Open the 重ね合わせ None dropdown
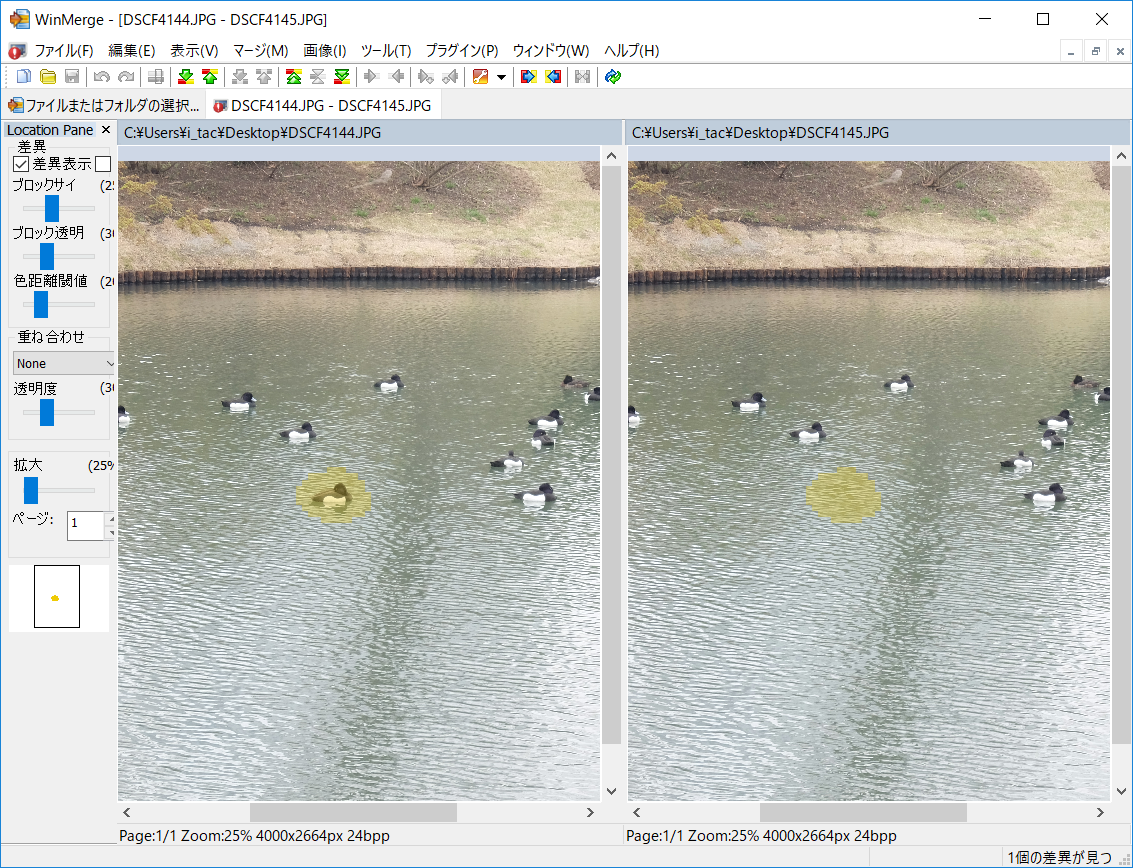The image size is (1133, 868). tap(64, 363)
